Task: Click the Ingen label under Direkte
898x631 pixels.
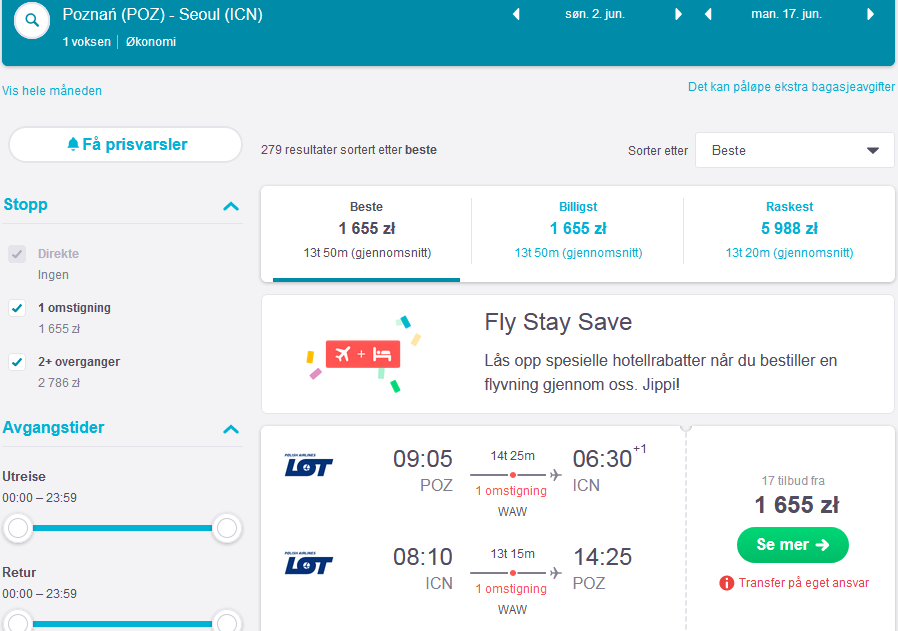Action: click(53, 275)
